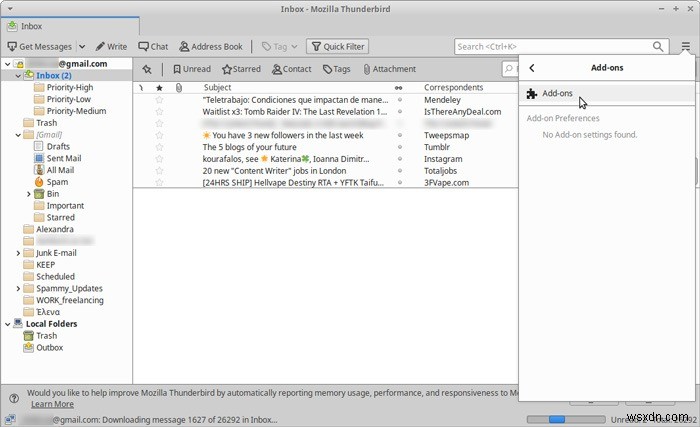Open the Chat tool
The width and height of the screenshot is (700, 427).
(153, 46)
